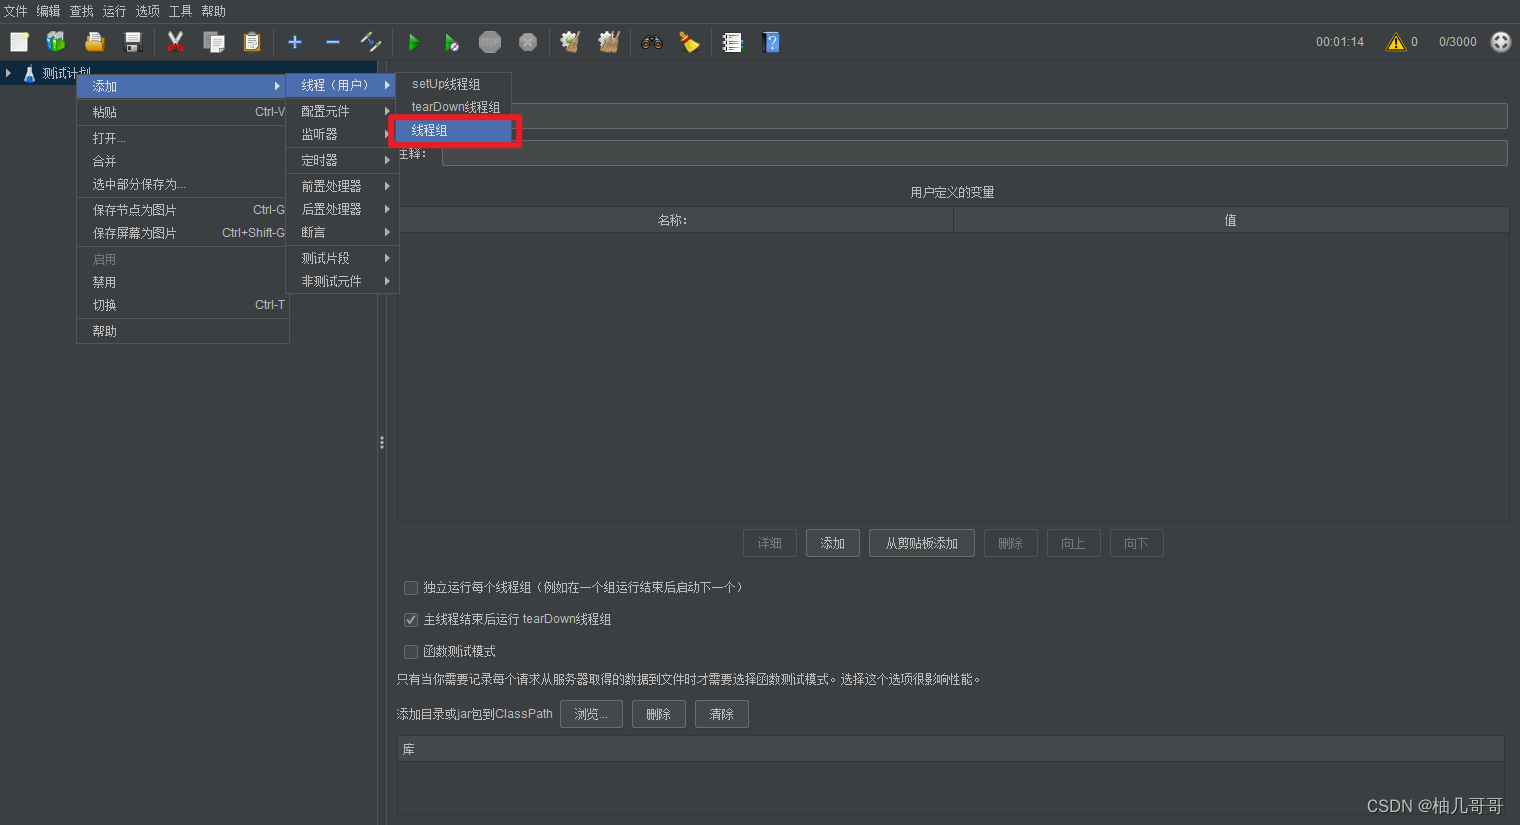Expand the 线程(用户) submenu
The image size is (1520, 825).
click(342, 85)
